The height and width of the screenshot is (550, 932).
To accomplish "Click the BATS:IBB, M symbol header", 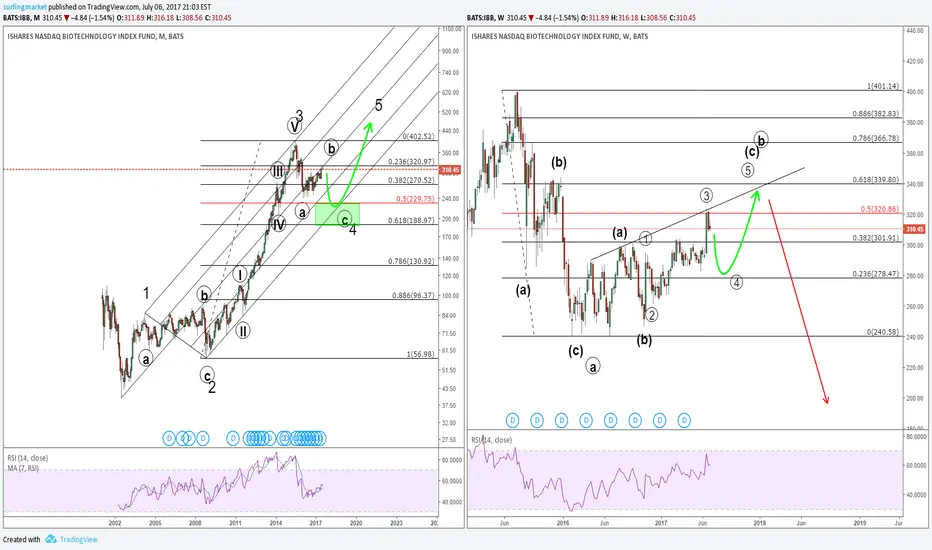I will coord(21,18).
